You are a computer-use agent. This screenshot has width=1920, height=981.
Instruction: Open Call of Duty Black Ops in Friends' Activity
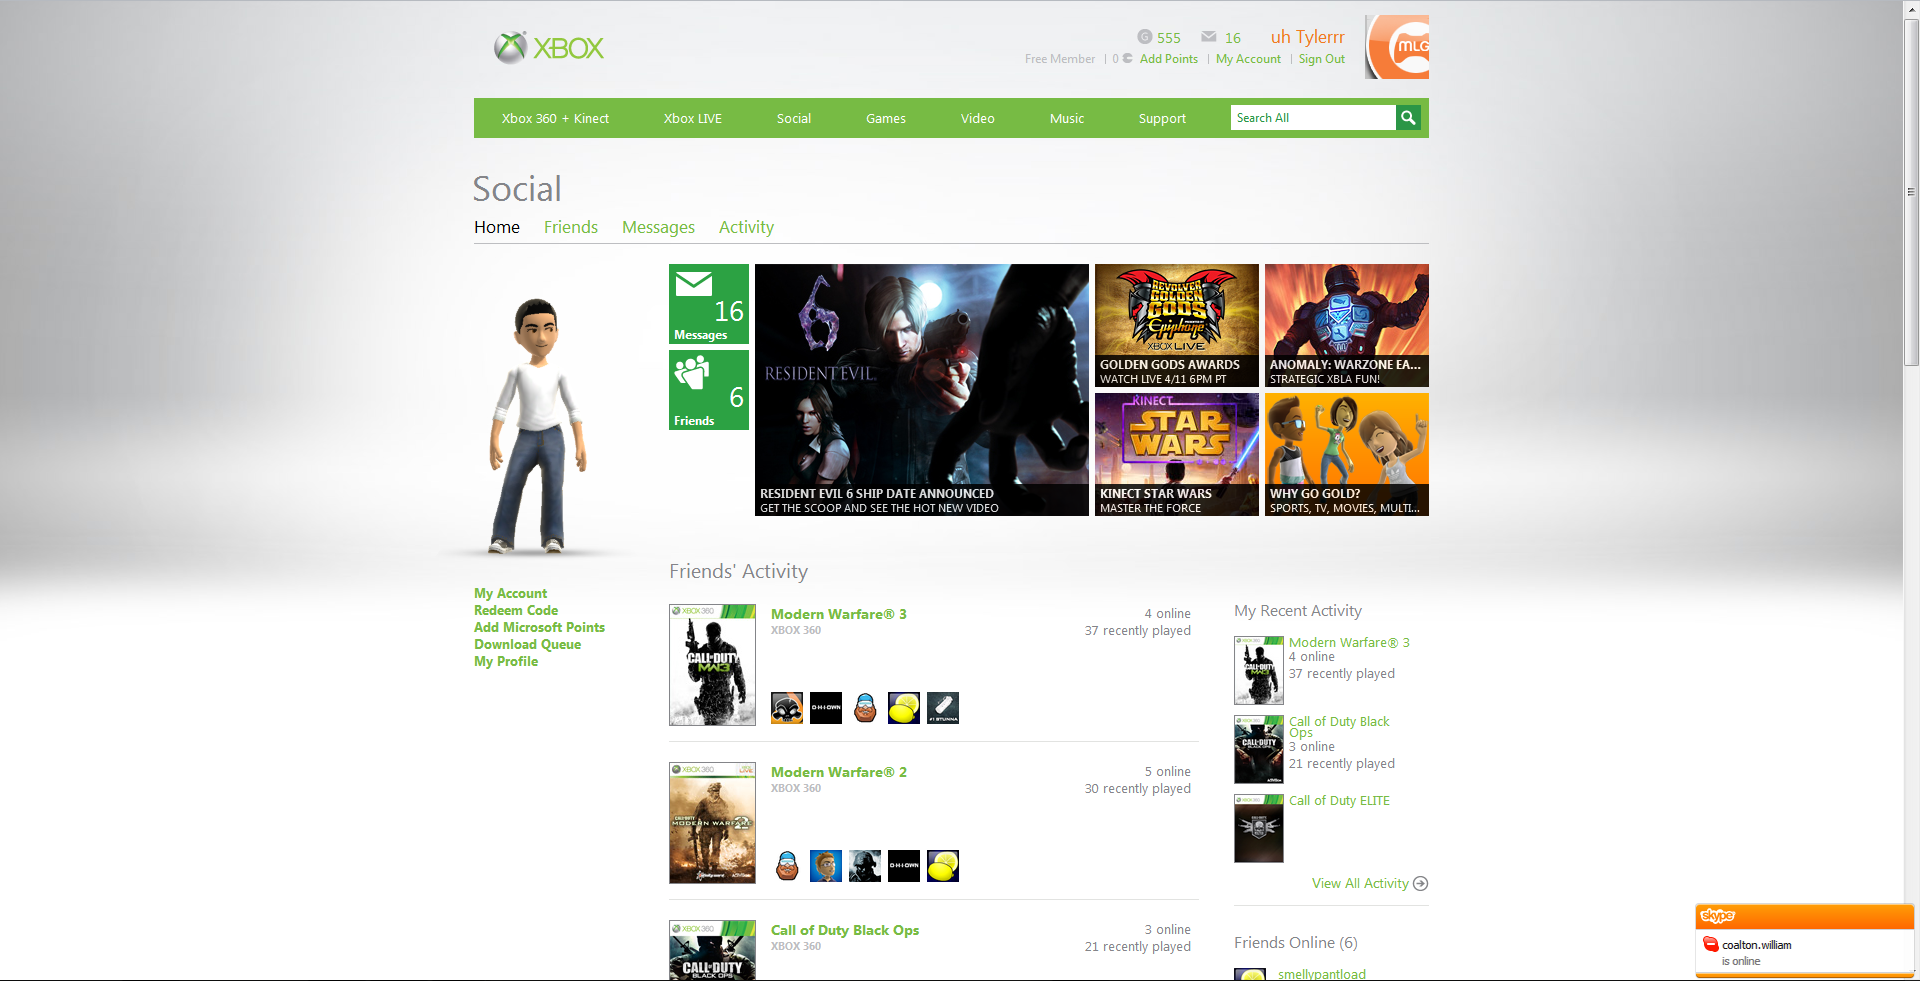(845, 930)
